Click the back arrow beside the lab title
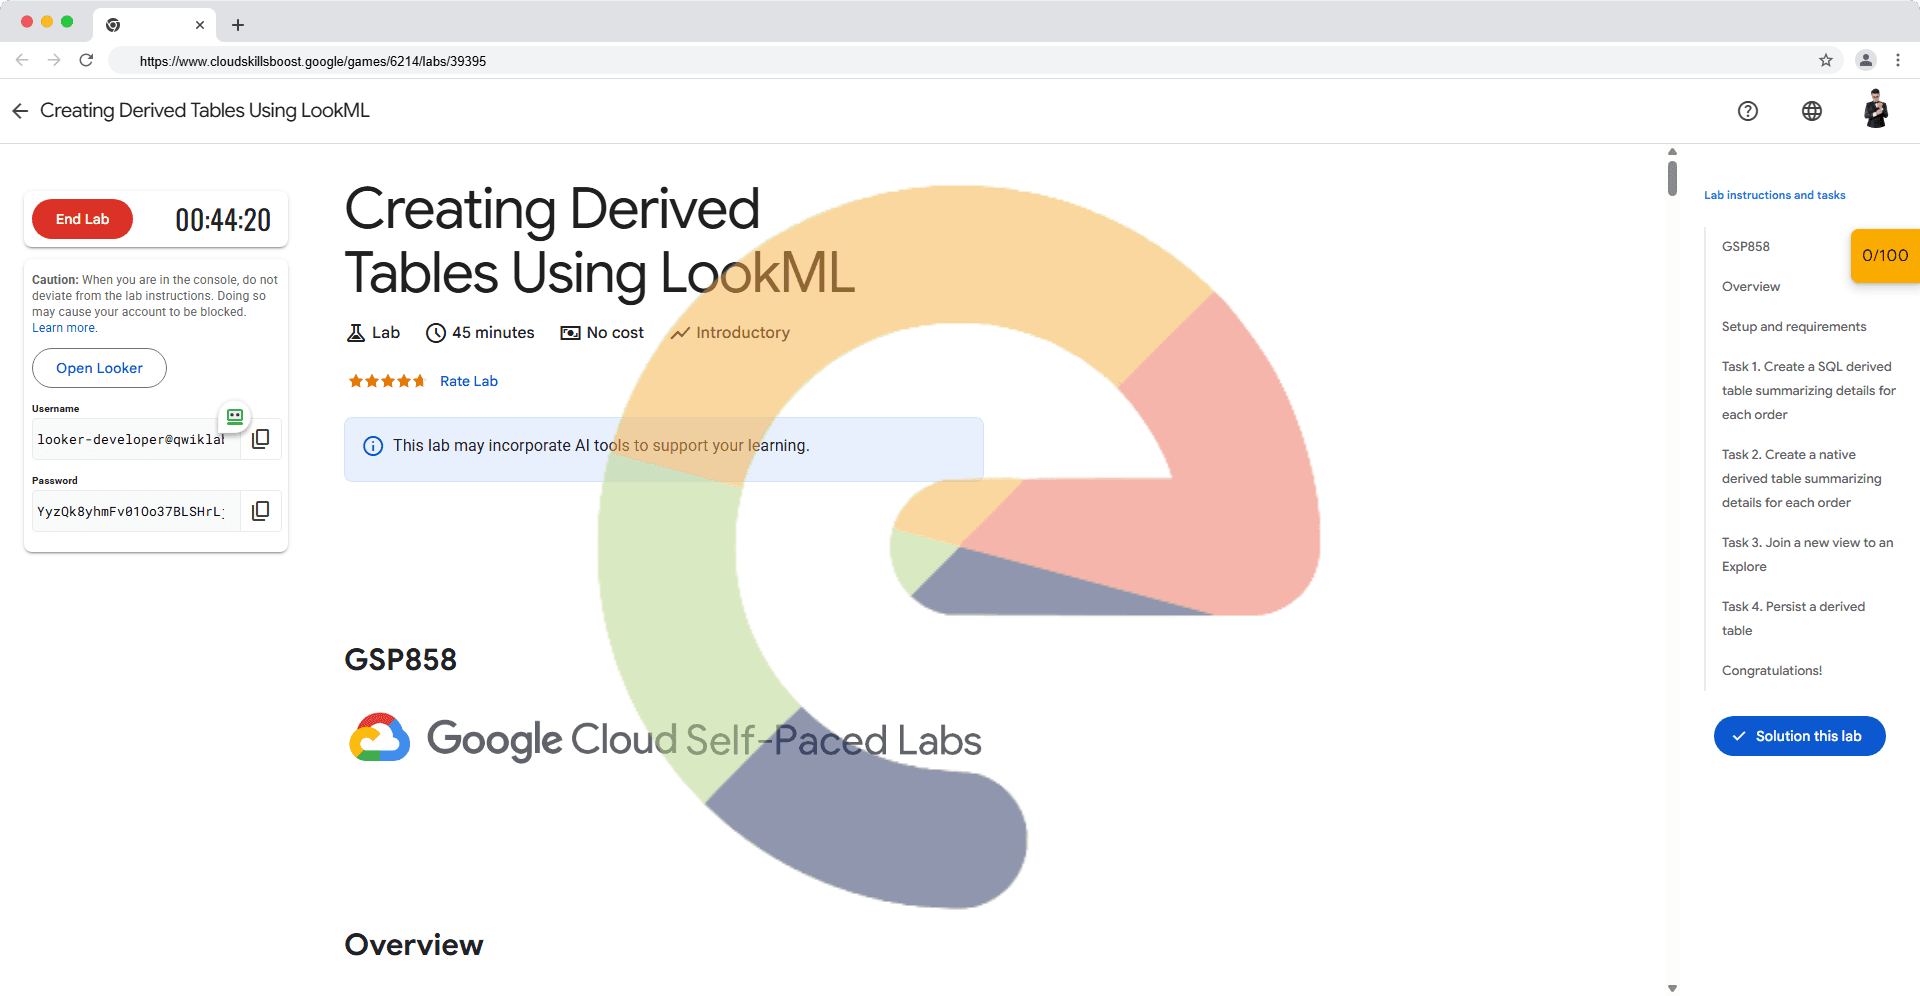The image size is (1920, 996). click(20, 111)
